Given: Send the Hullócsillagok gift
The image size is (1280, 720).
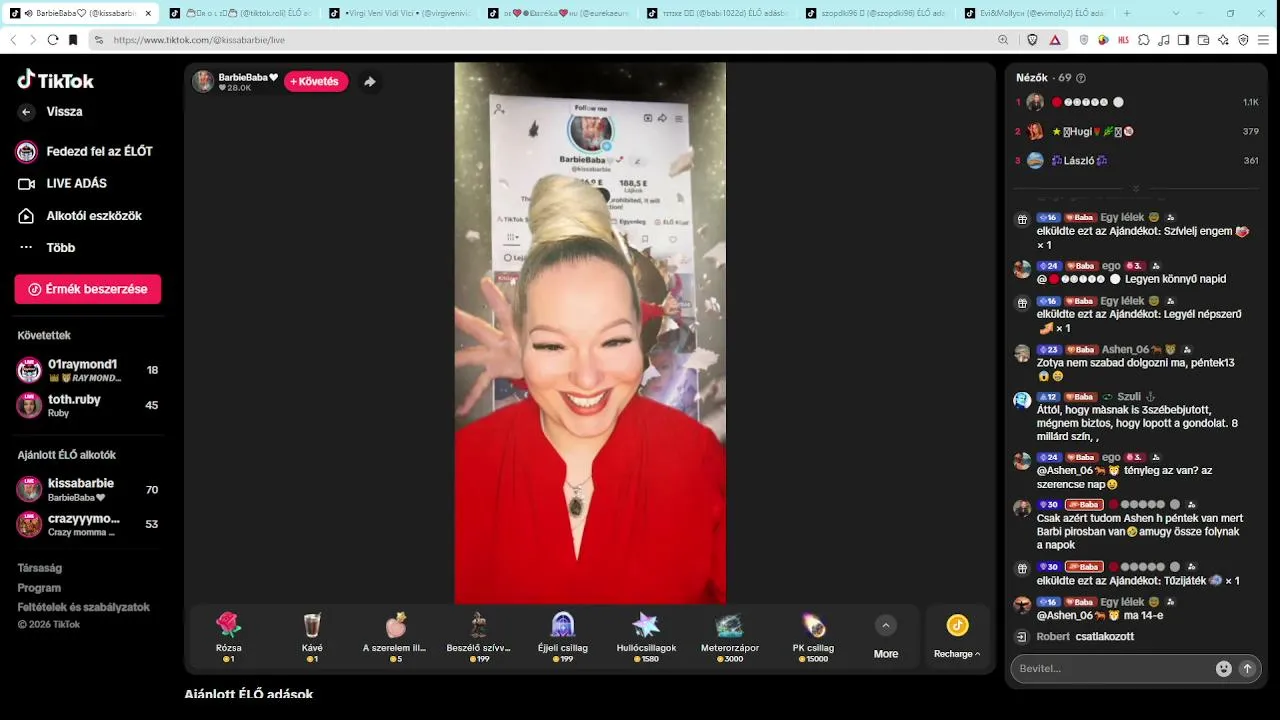Looking at the screenshot, I should pyautogui.click(x=646, y=637).
